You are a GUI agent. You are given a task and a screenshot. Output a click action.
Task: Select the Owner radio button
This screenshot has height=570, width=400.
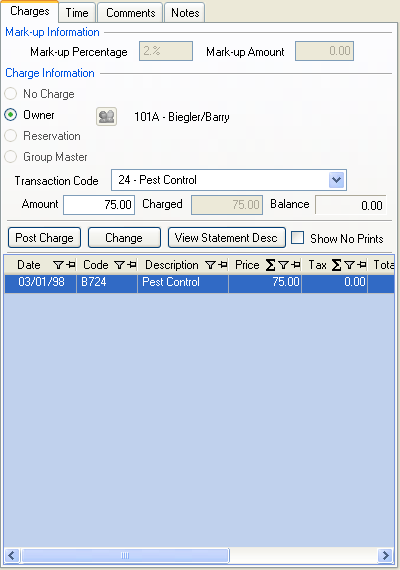[11, 115]
